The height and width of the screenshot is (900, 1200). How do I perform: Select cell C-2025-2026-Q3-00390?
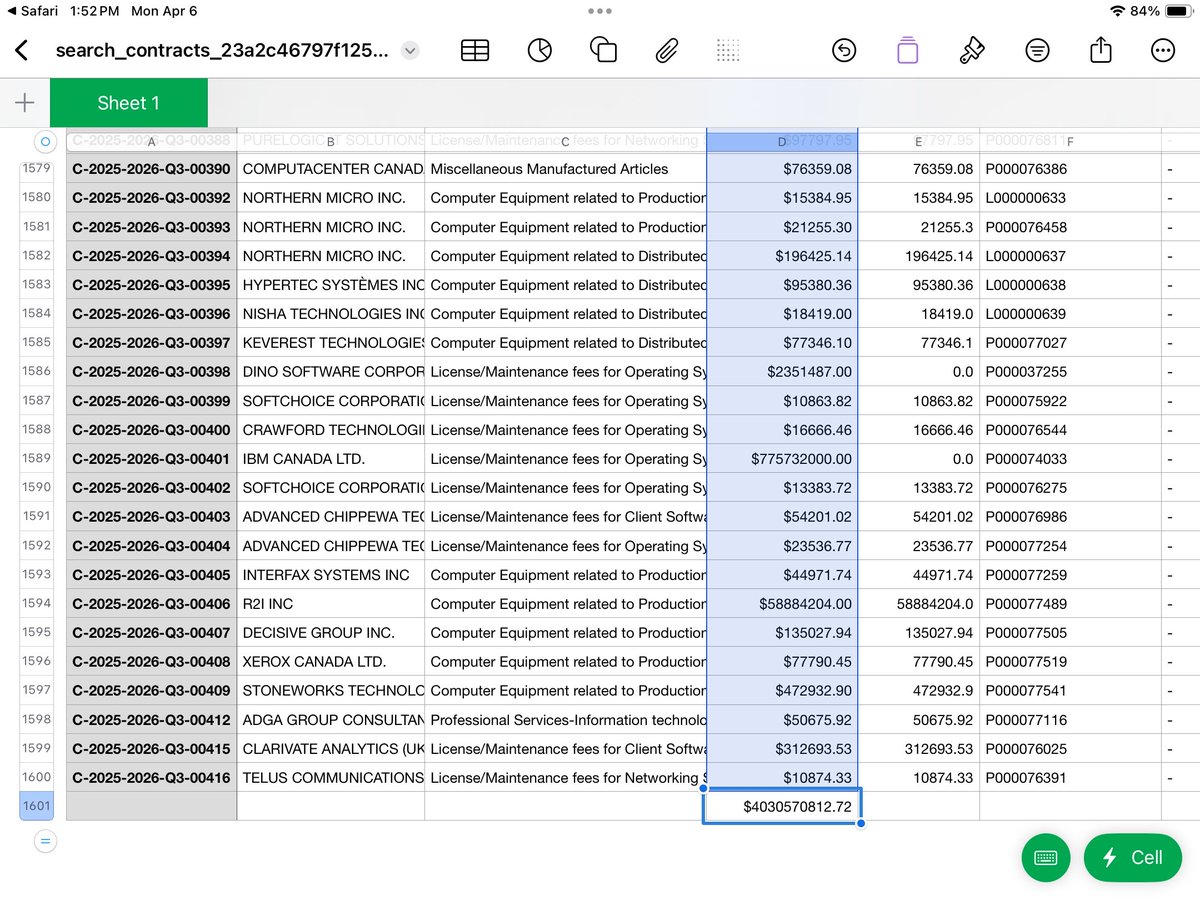[x=151, y=169]
